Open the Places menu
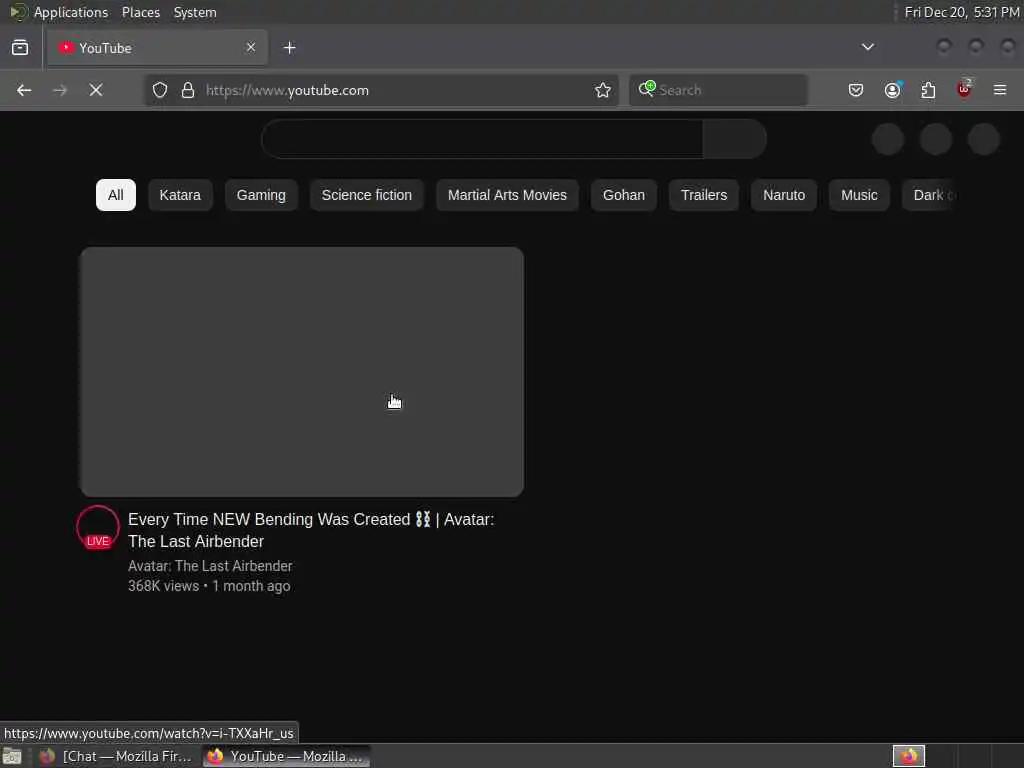1024x768 pixels. click(x=141, y=12)
